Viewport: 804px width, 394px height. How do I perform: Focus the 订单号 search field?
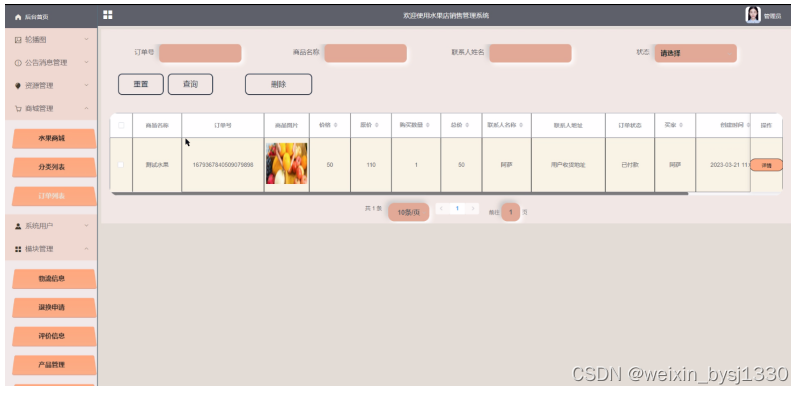[200, 53]
